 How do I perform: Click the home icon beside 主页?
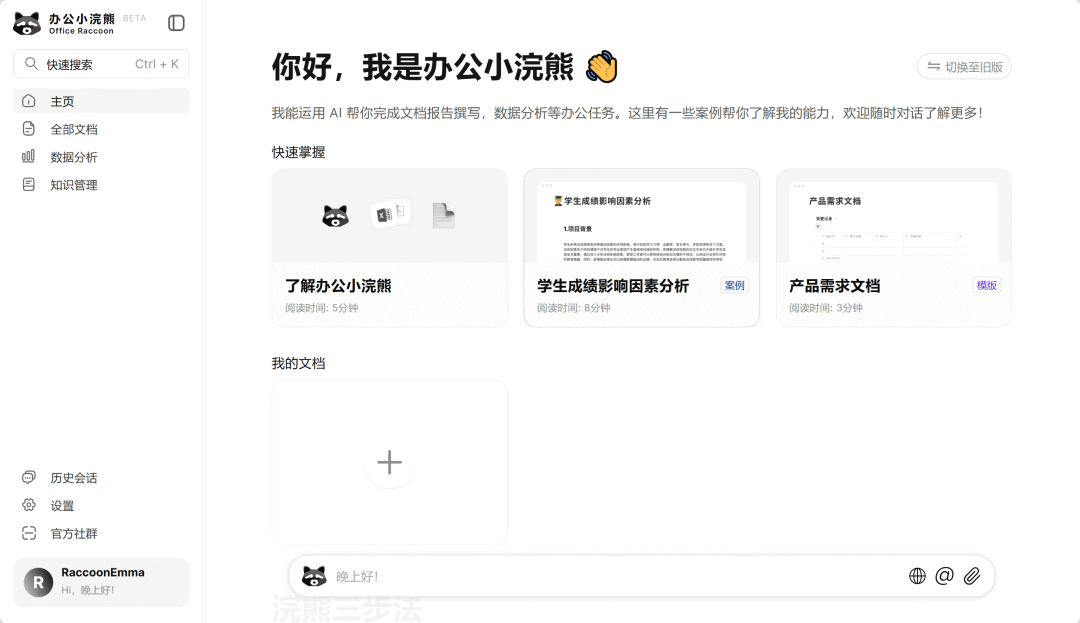point(29,101)
